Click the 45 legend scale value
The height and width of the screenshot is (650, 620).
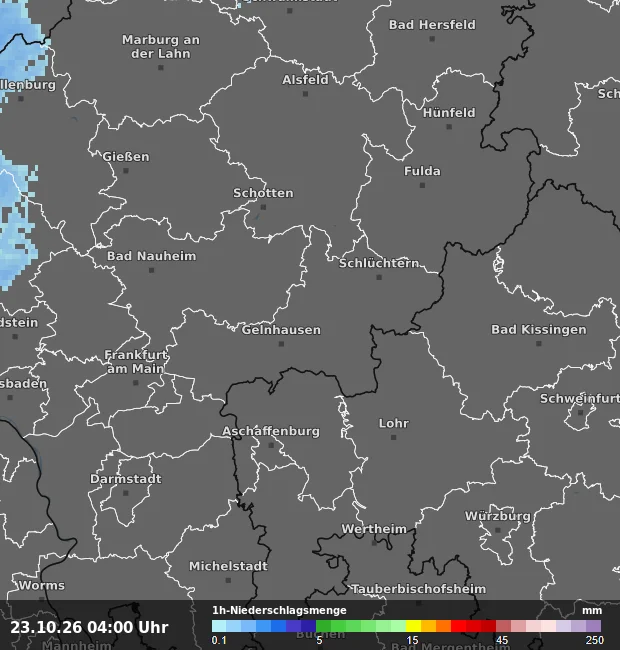click(x=501, y=640)
